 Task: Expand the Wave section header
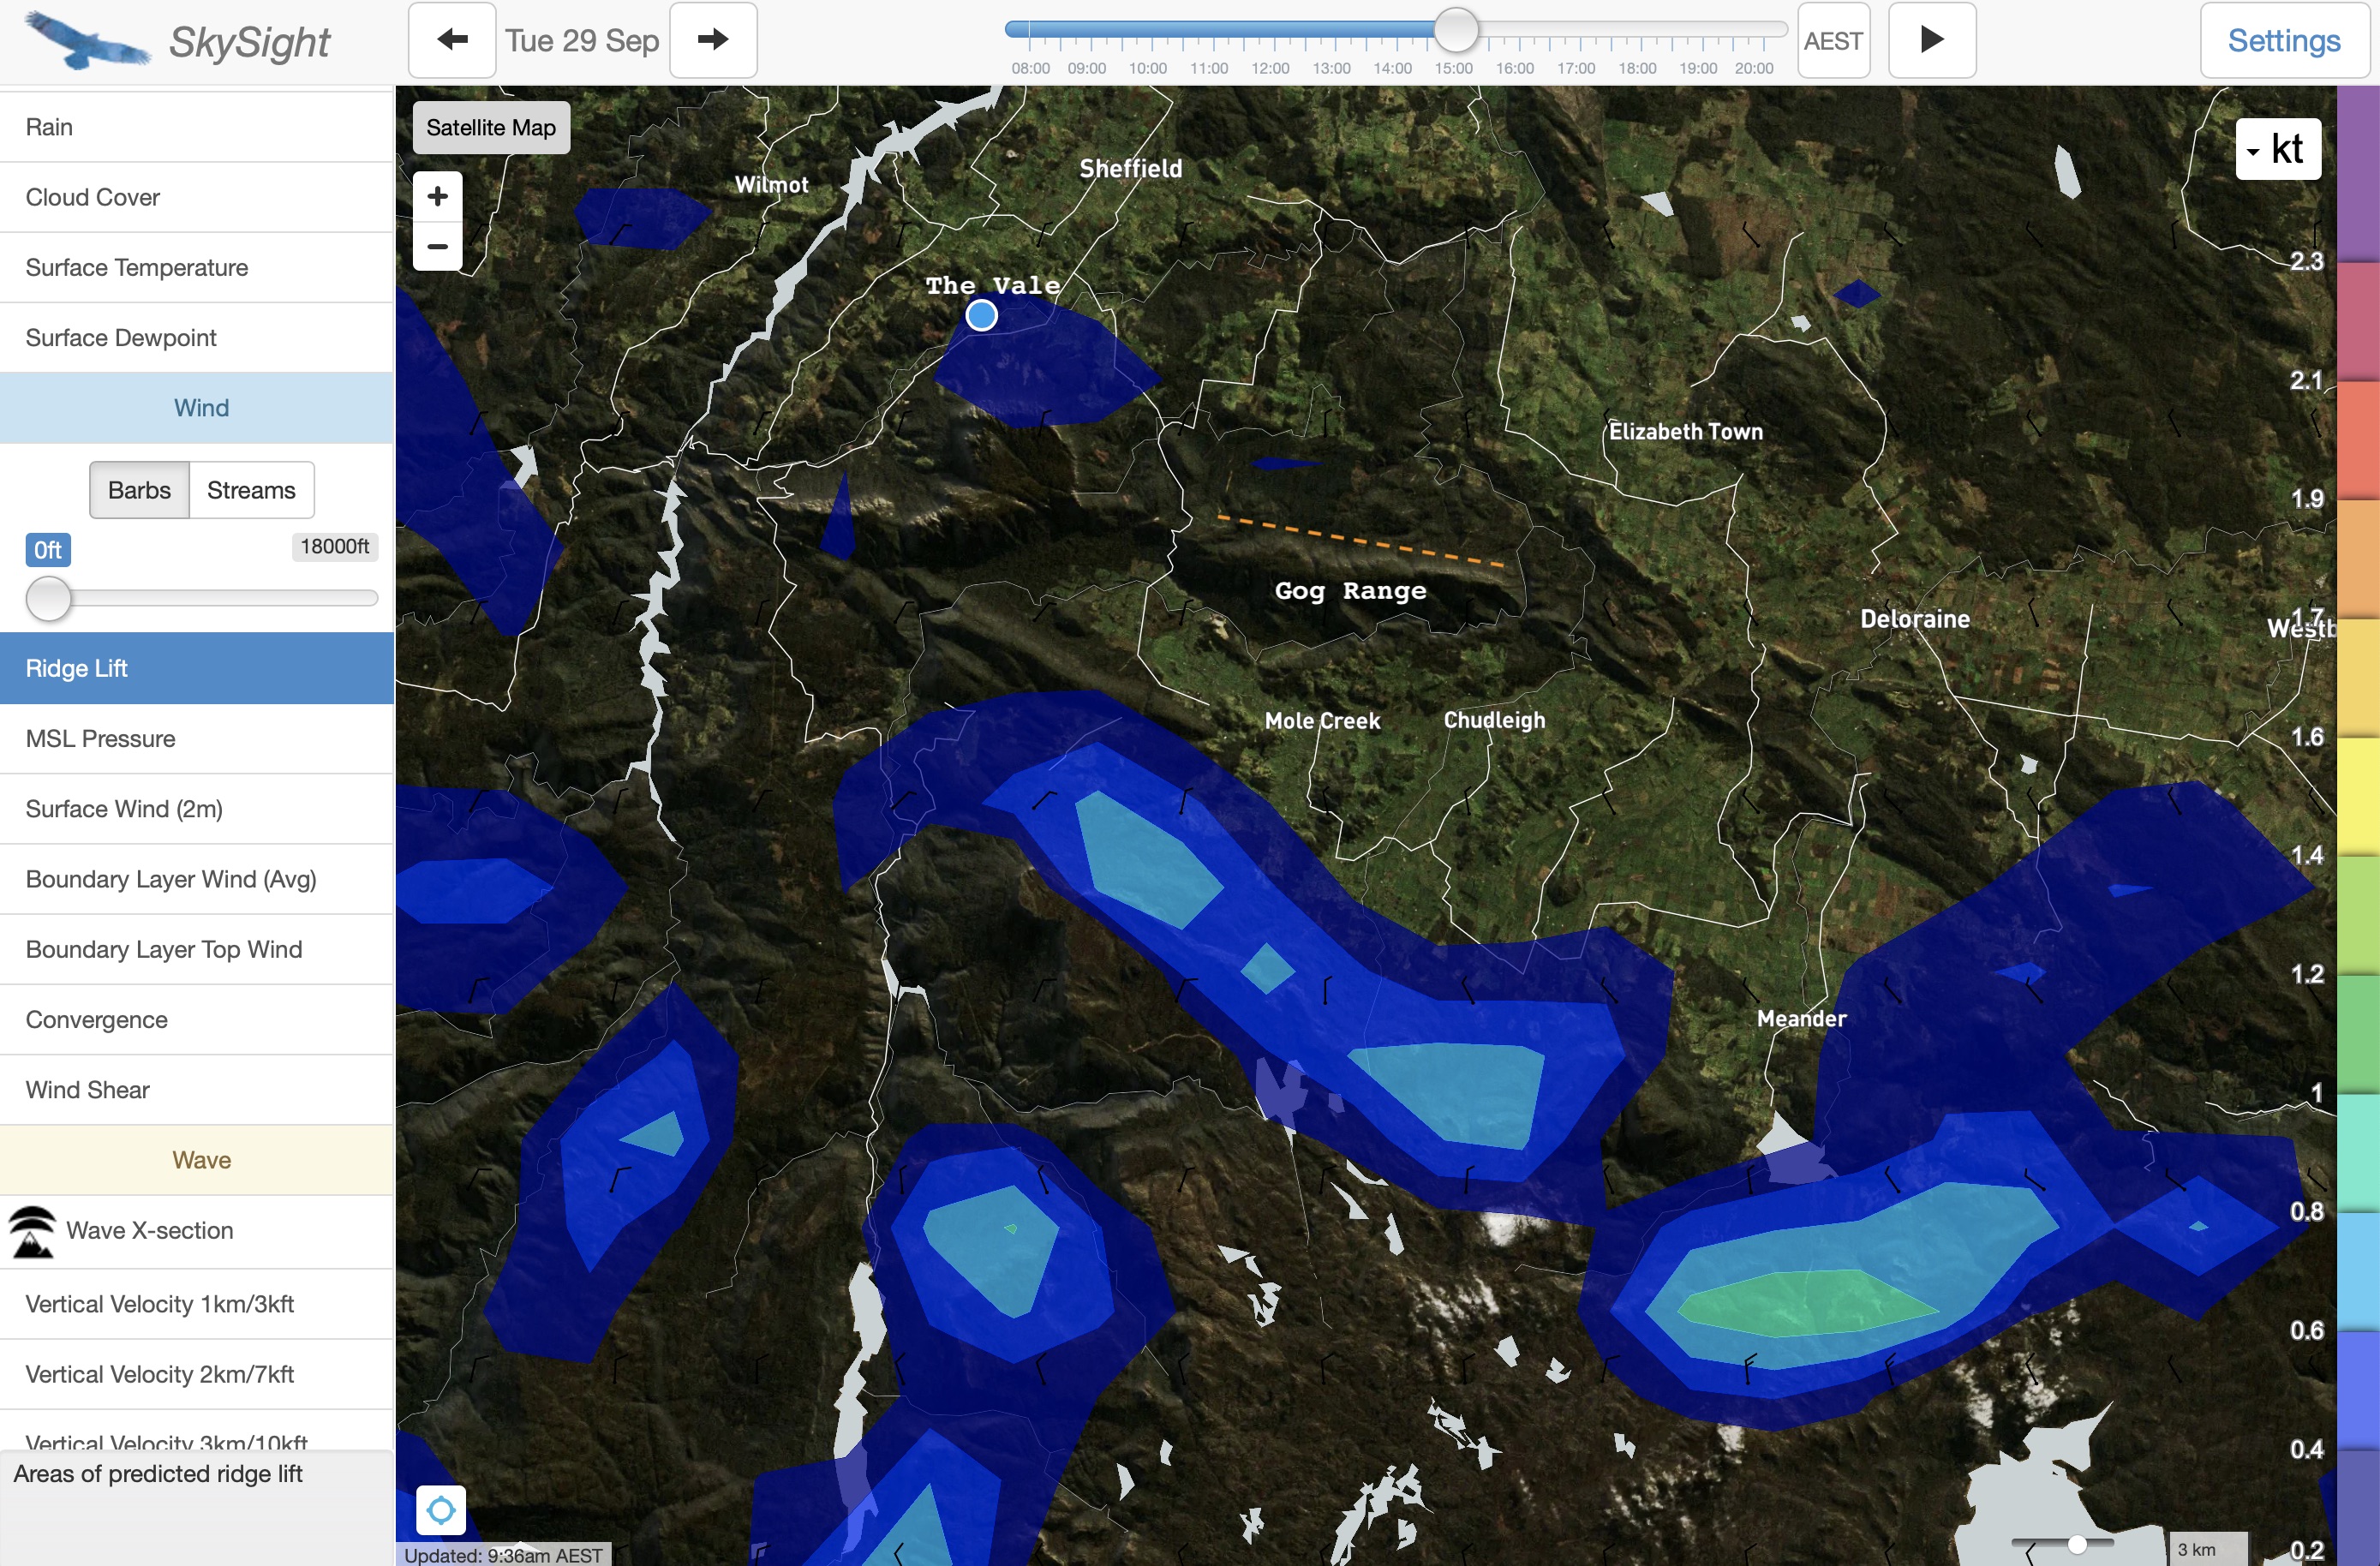click(200, 1160)
